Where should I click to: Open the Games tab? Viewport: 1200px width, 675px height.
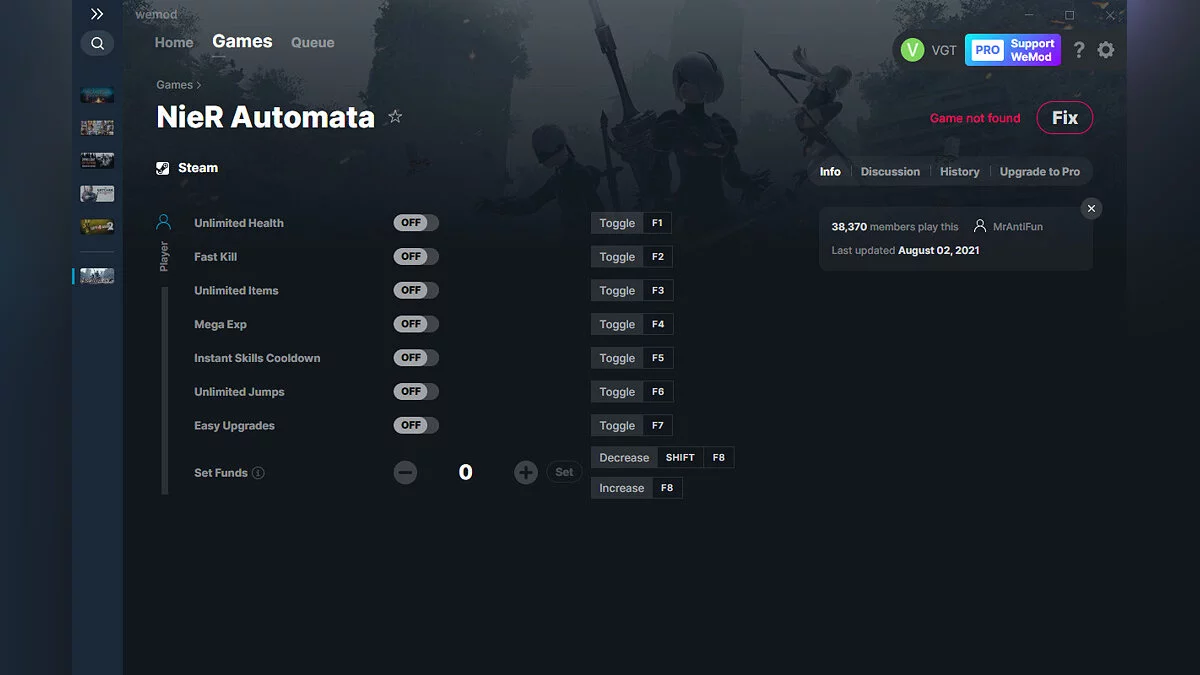pyautogui.click(x=242, y=41)
